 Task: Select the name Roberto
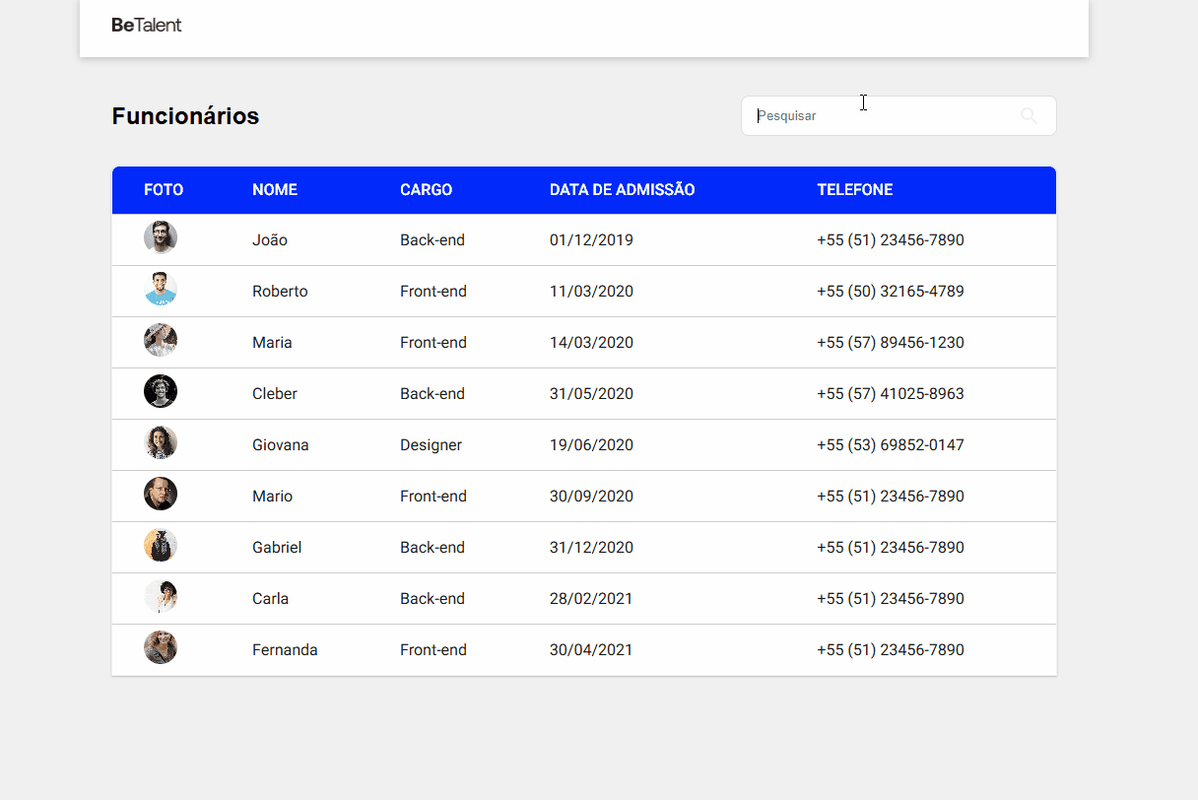click(x=280, y=291)
